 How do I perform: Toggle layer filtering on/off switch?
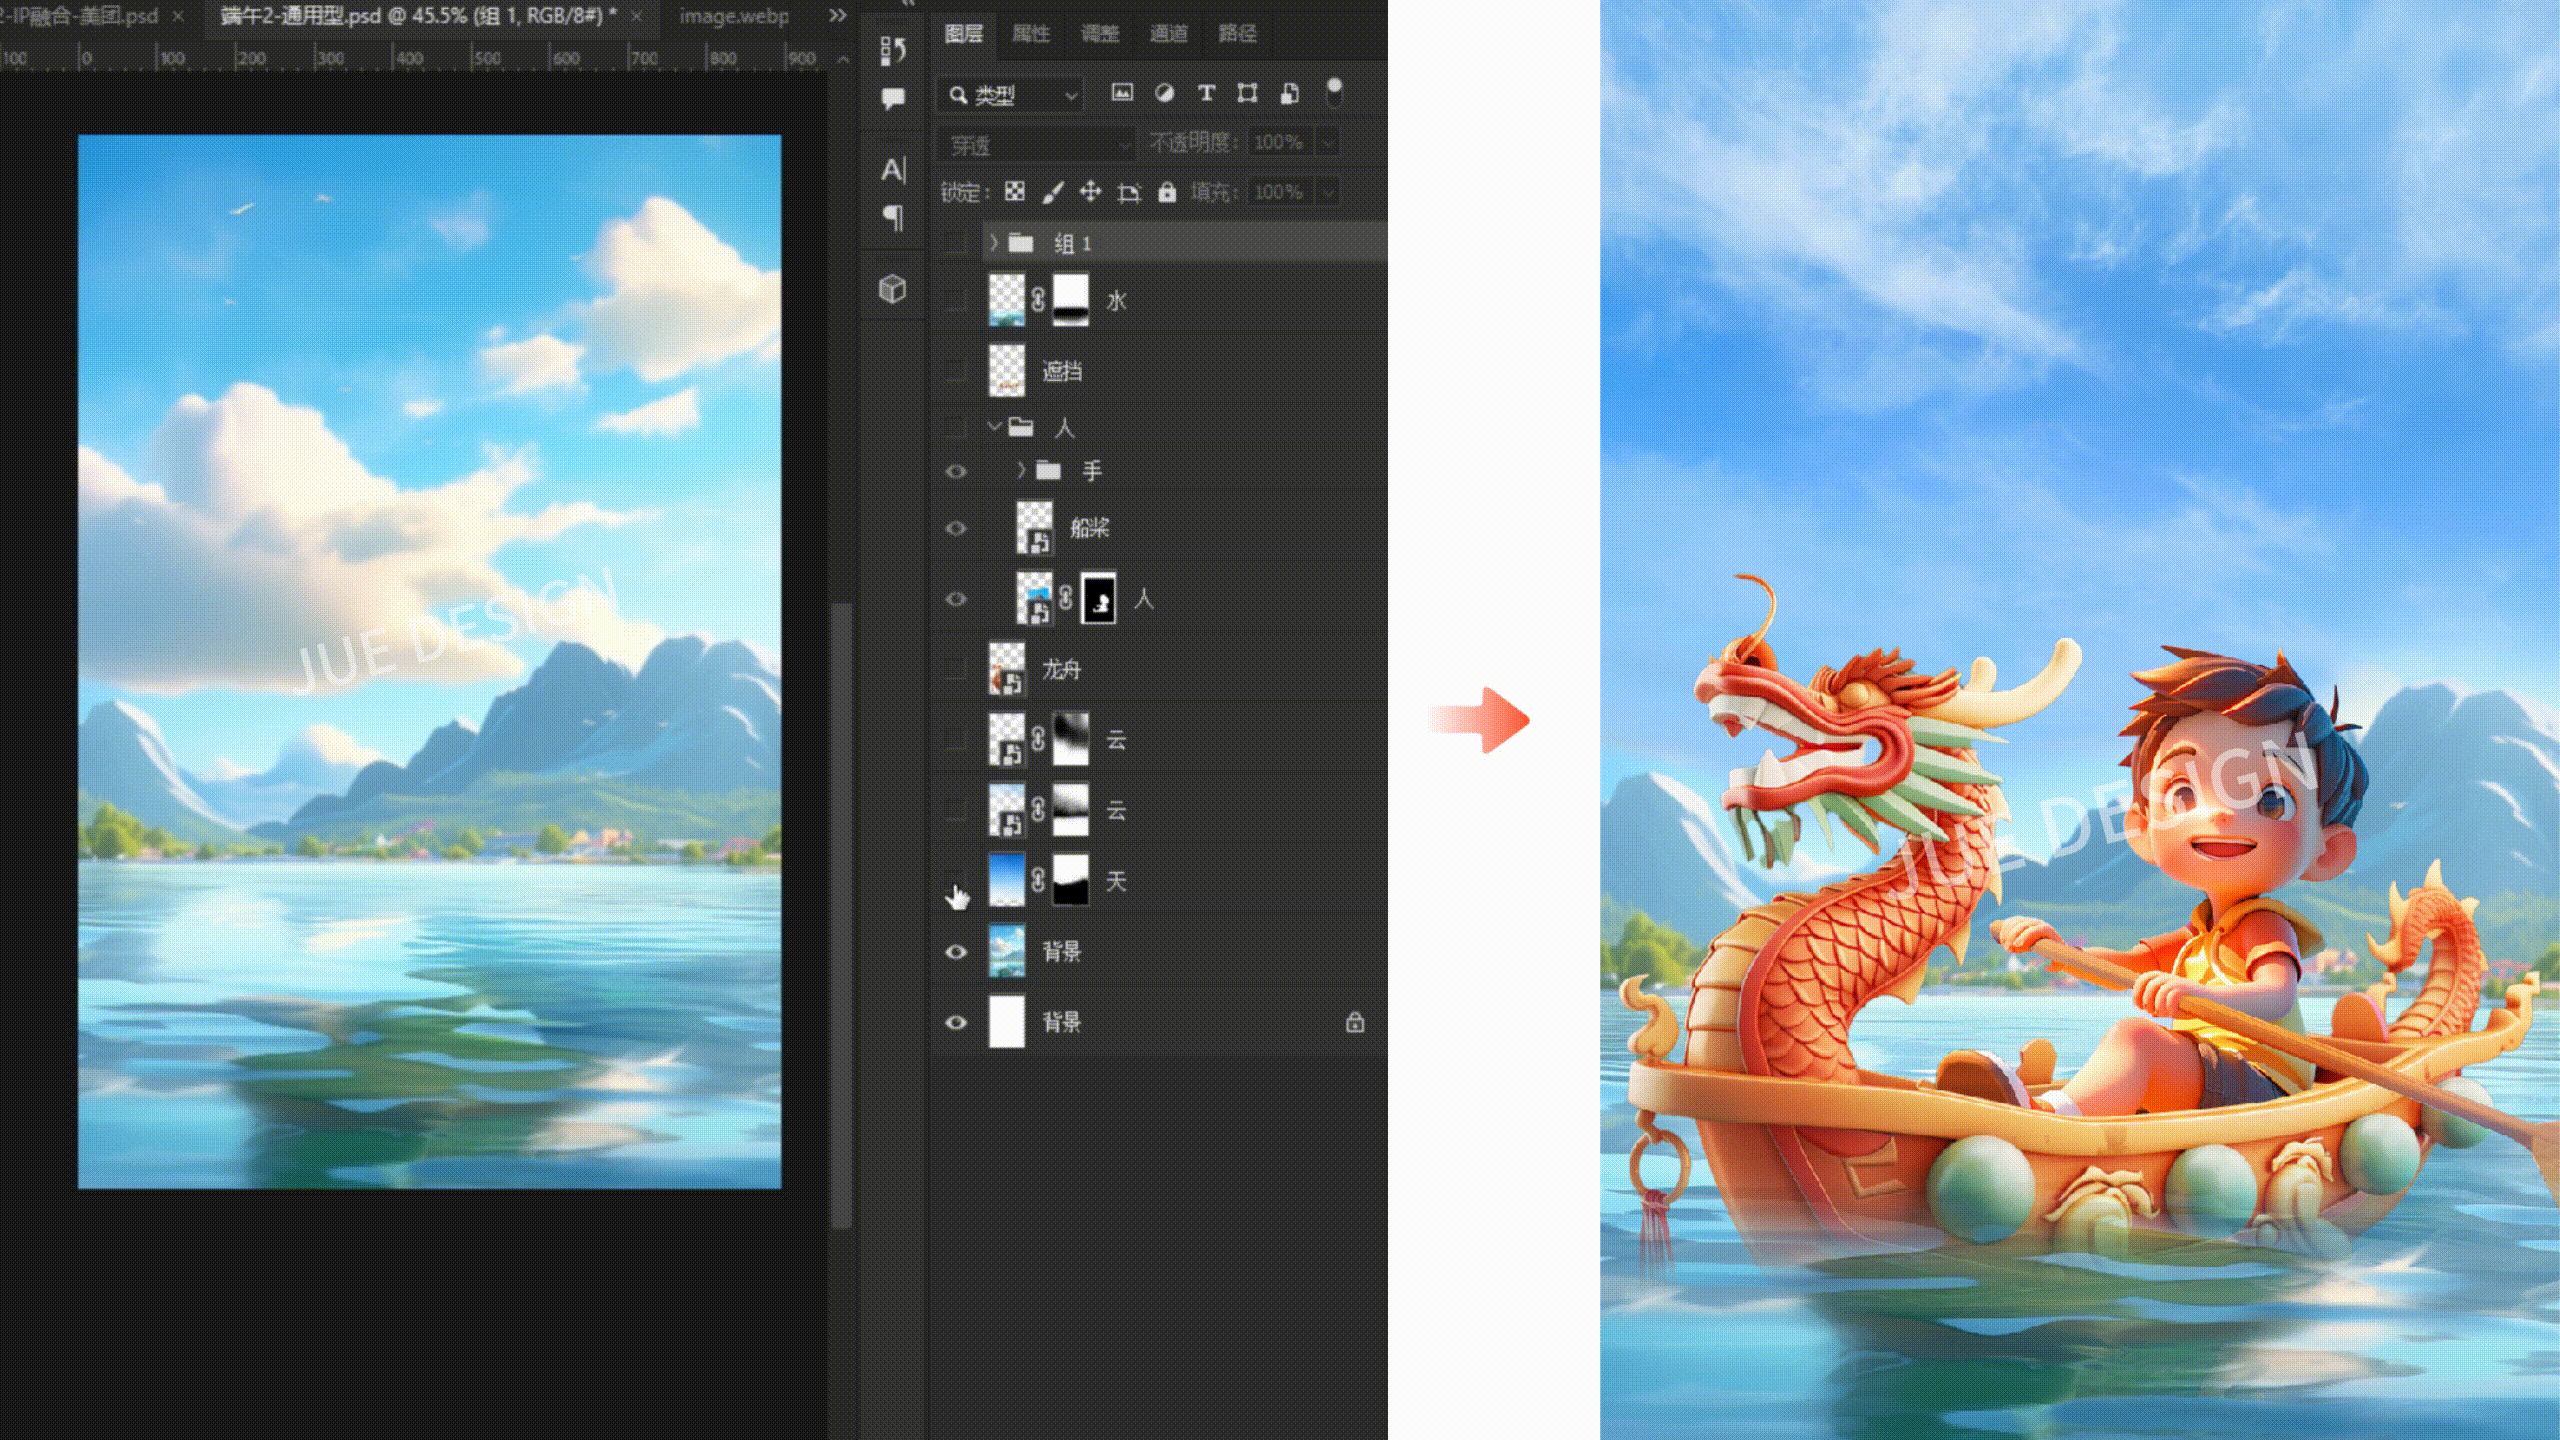pos(1333,92)
